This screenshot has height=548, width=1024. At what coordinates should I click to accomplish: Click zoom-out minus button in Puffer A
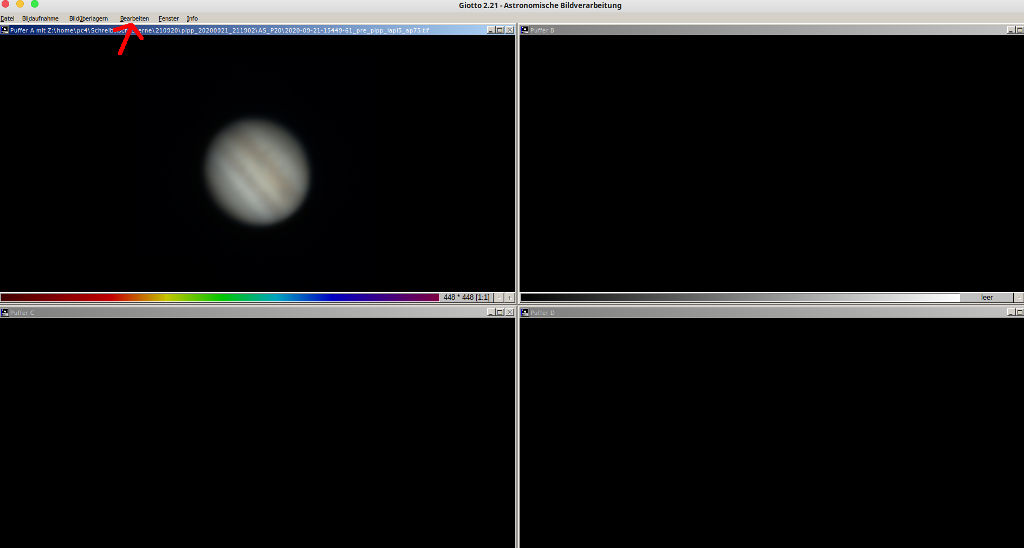pos(498,297)
